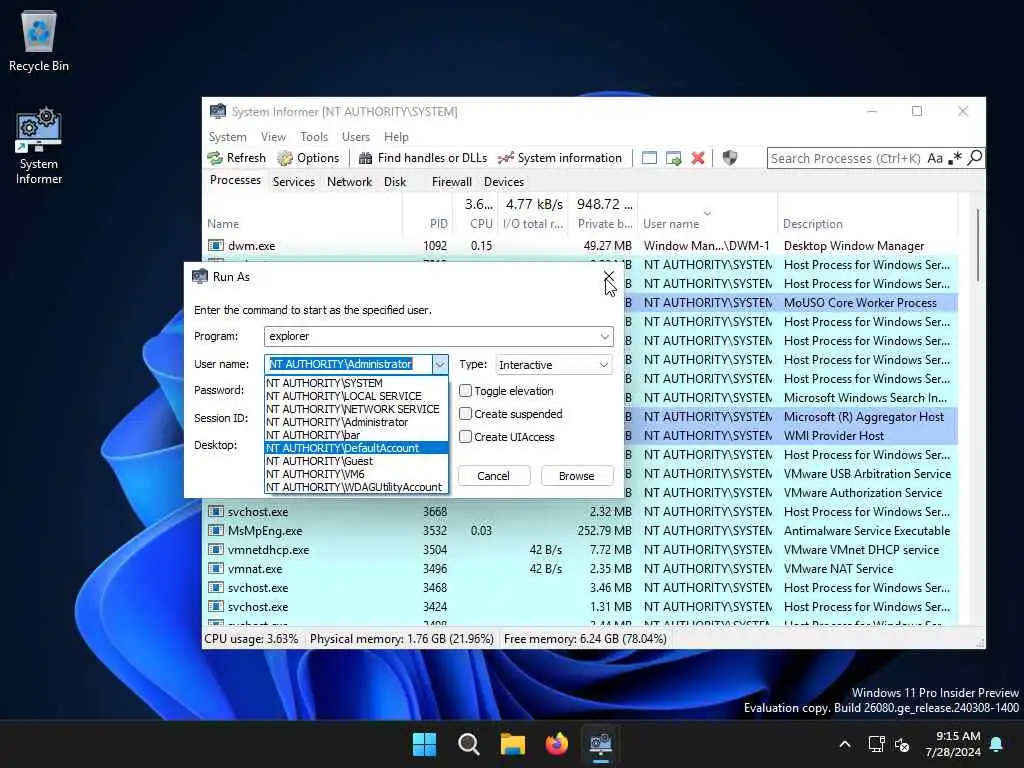Select System Informer desktop shortcut
This screenshot has width=1024, height=768.
pos(39,146)
